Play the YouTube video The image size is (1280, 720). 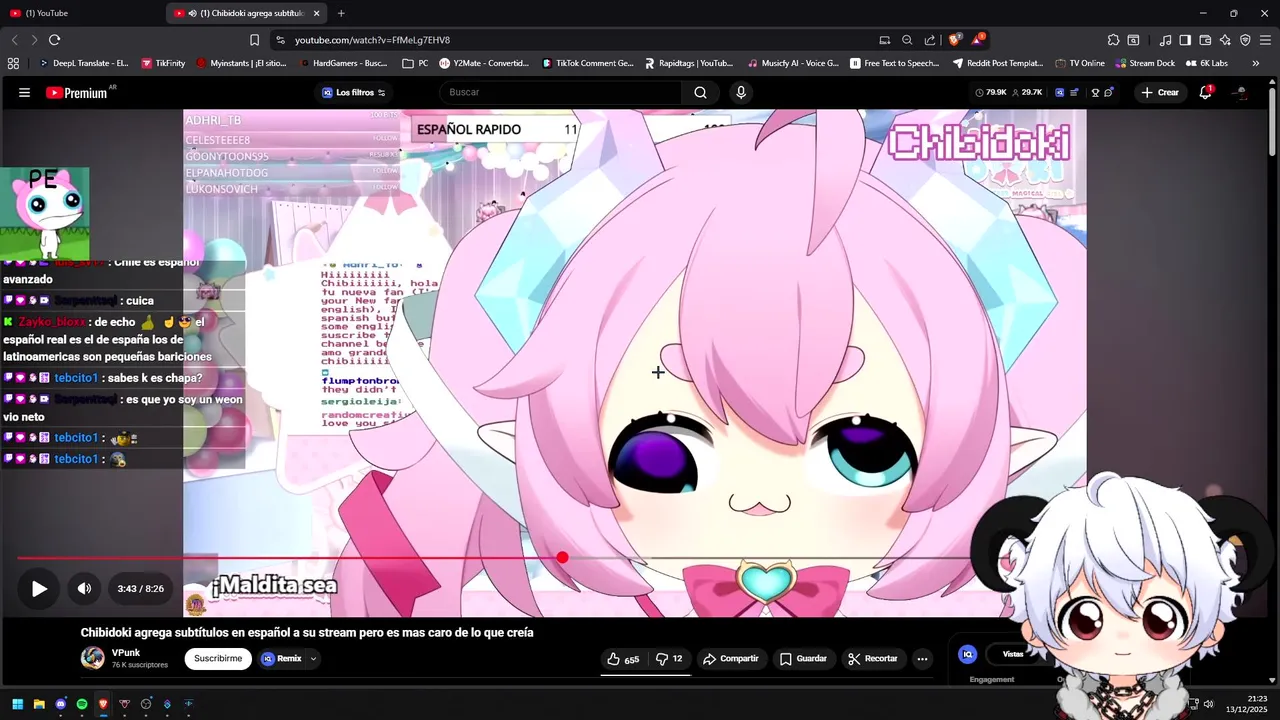39,589
